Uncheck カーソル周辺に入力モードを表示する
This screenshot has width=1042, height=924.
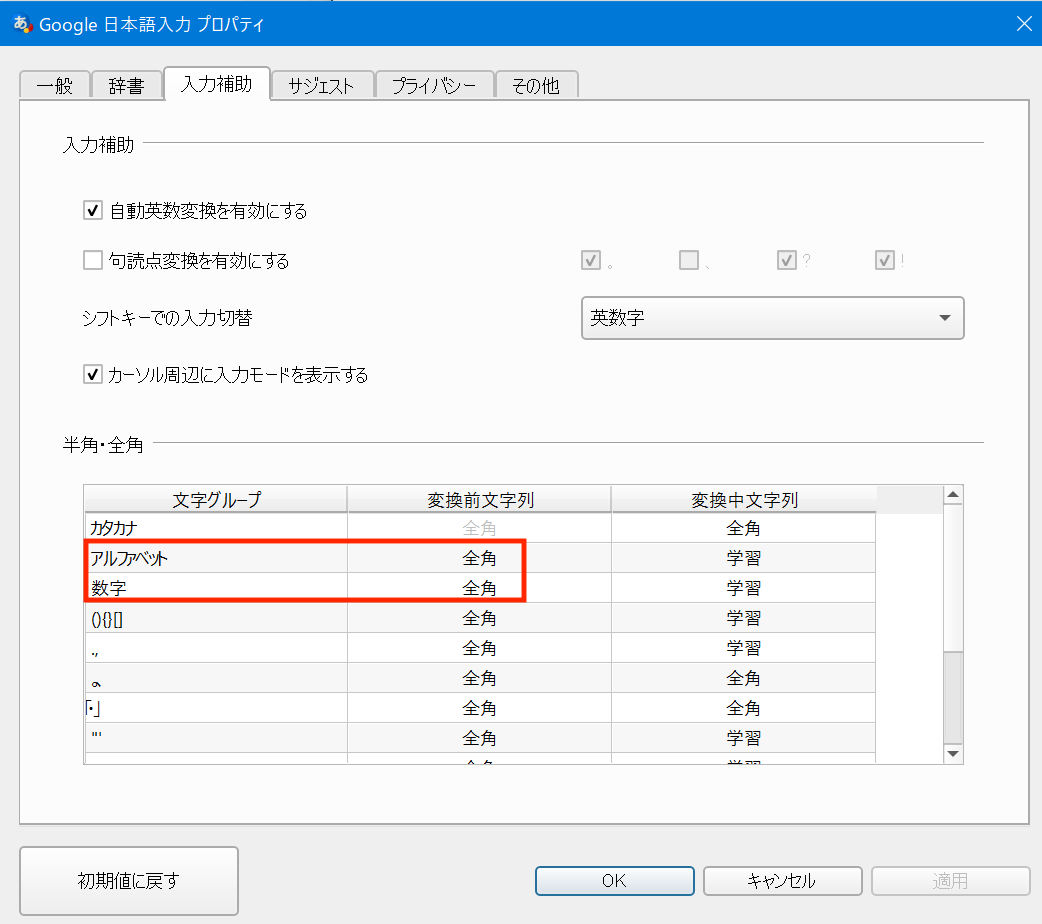(x=93, y=375)
